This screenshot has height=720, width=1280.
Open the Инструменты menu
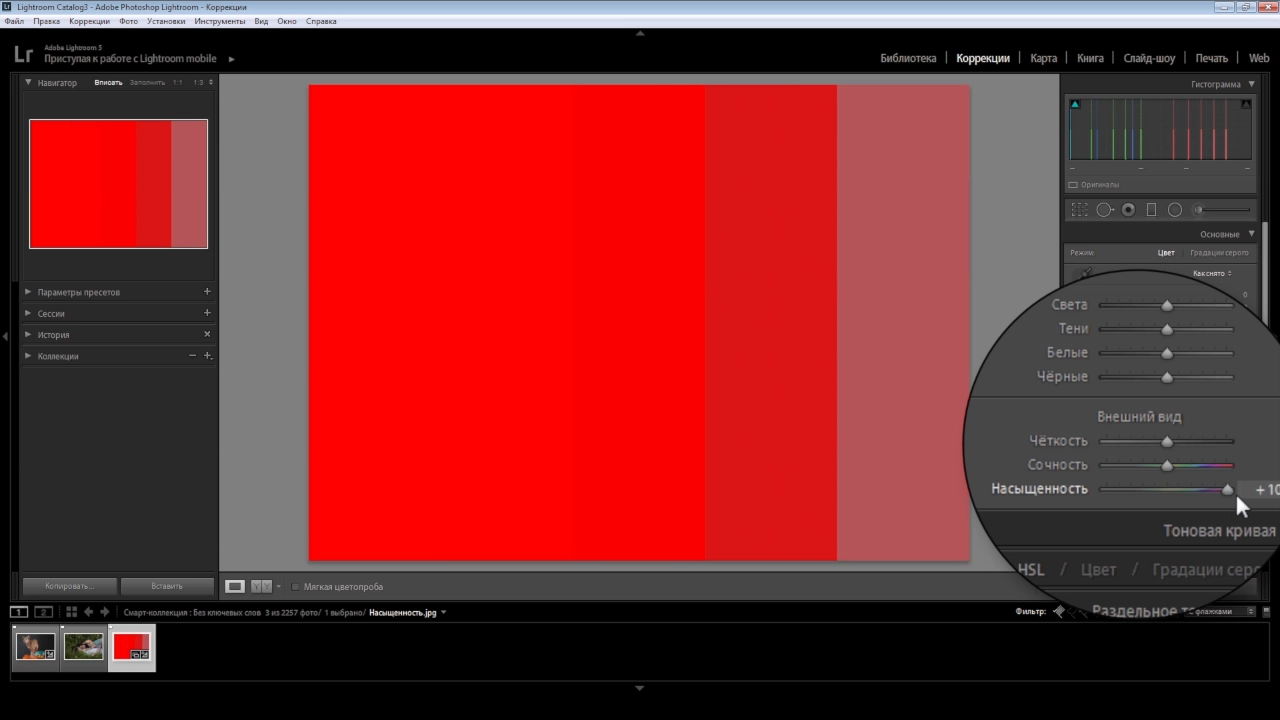[x=220, y=21]
